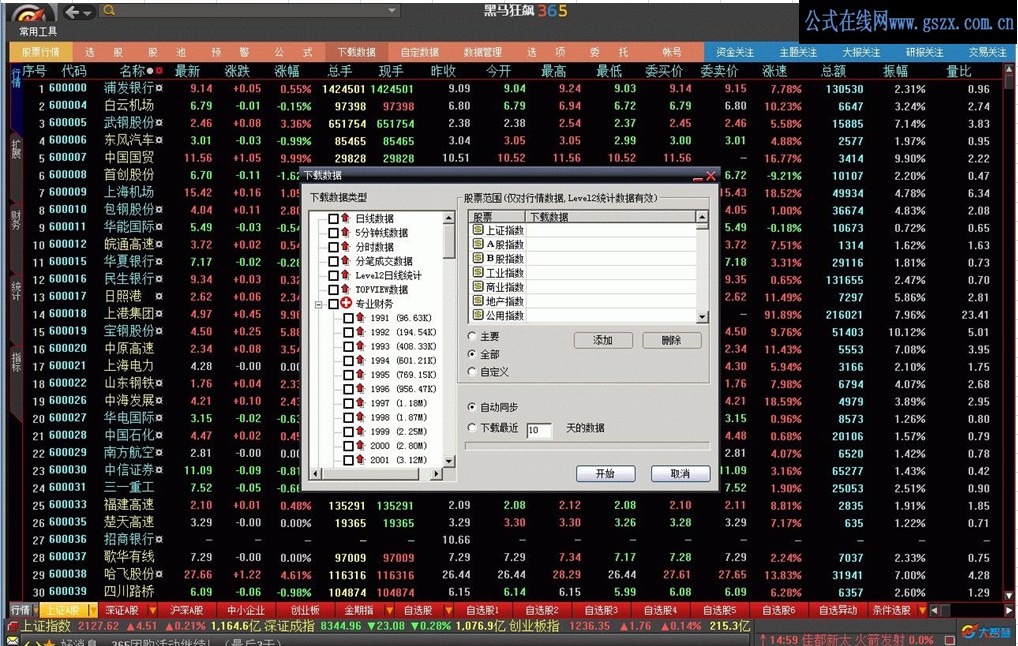Click the S icon for B股指数
The image size is (1018, 646).
click(478, 258)
